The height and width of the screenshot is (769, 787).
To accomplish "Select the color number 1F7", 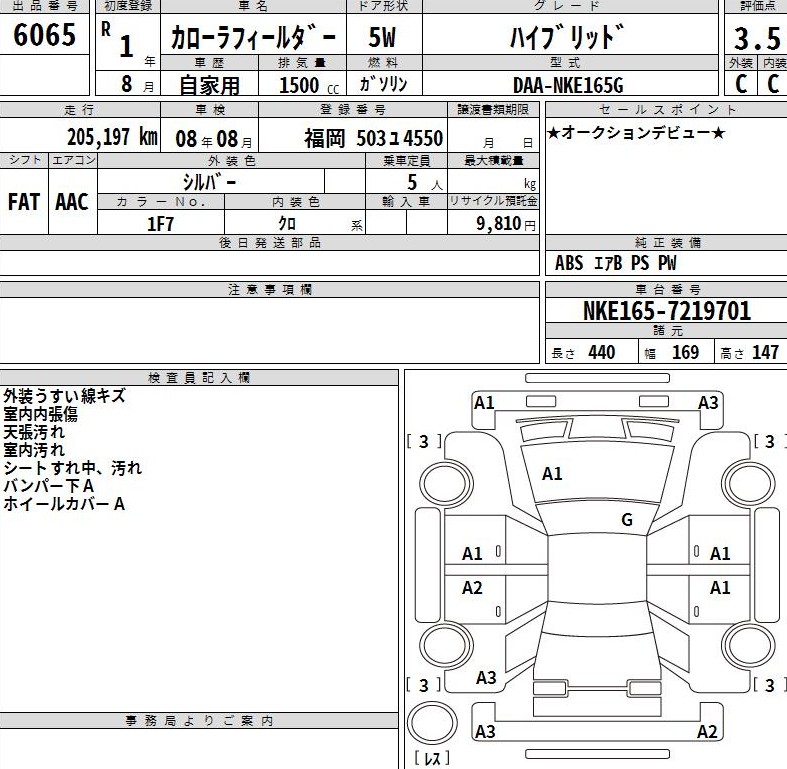I will coord(160,223).
